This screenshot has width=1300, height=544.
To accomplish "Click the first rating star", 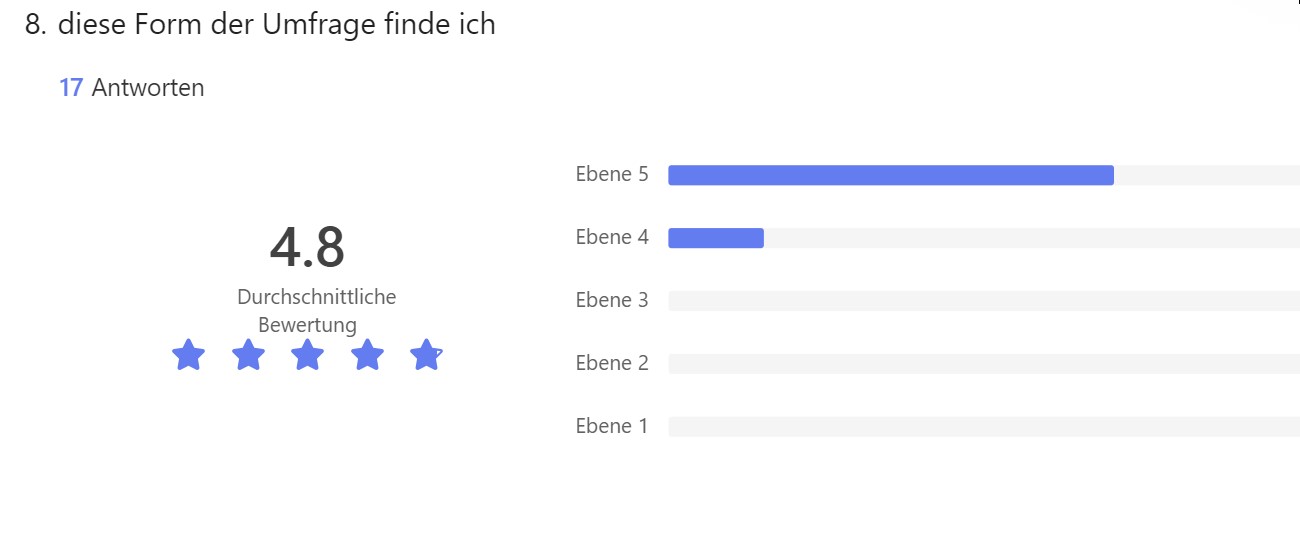I will (x=188, y=355).
